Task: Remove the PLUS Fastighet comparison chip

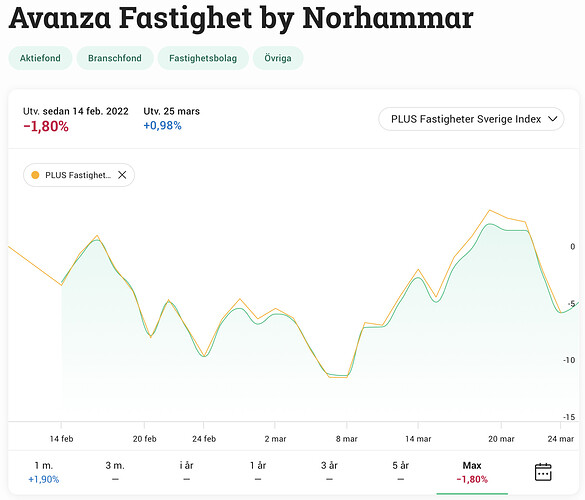Action: (122, 175)
